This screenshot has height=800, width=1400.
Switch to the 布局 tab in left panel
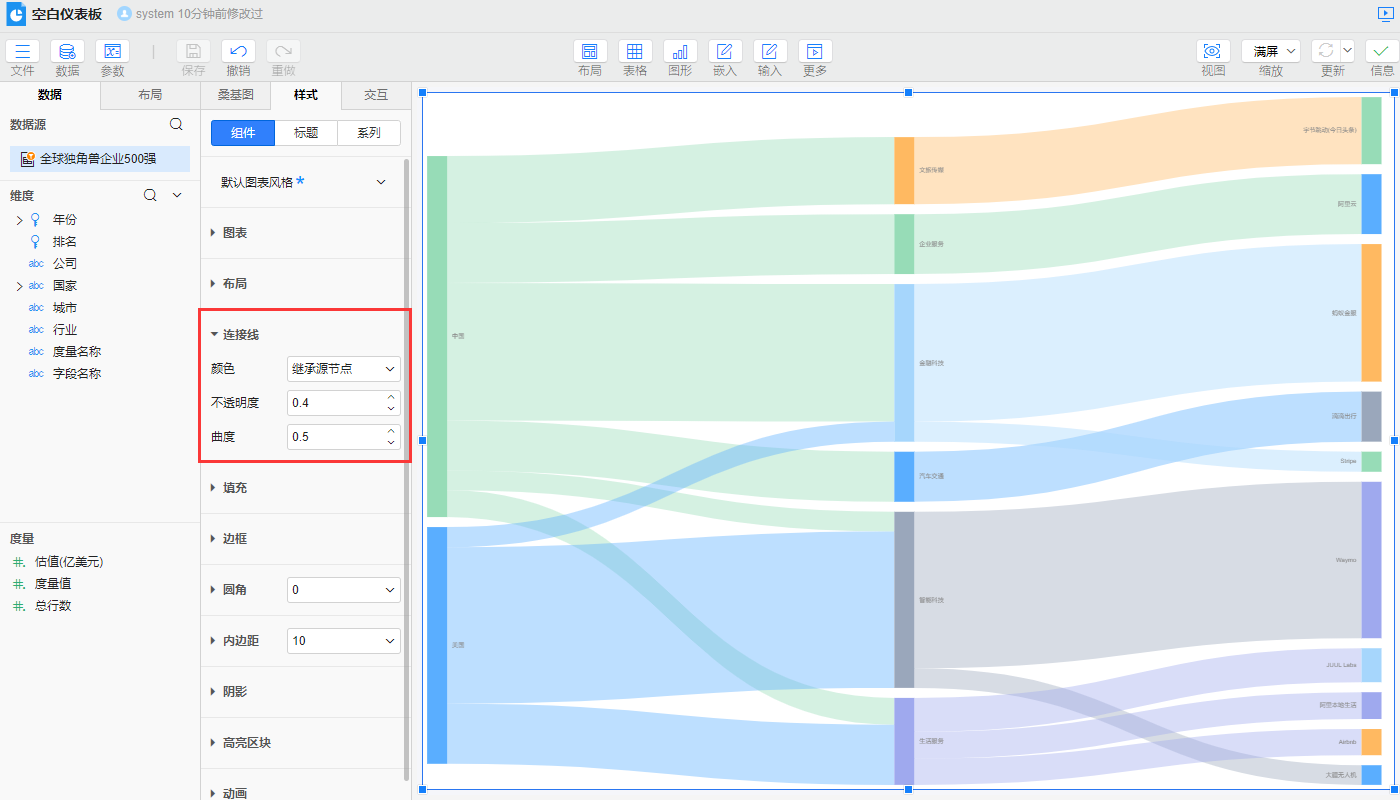coord(150,95)
